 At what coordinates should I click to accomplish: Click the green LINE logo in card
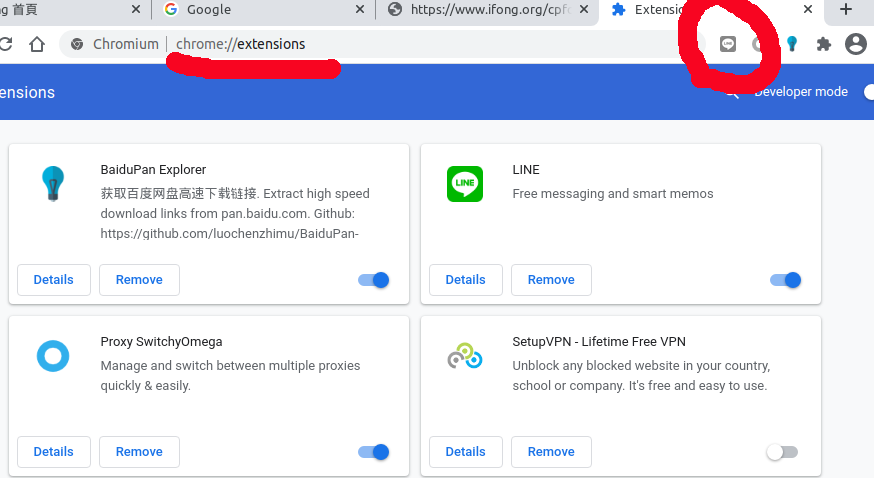pyautogui.click(x=464, y=184)
